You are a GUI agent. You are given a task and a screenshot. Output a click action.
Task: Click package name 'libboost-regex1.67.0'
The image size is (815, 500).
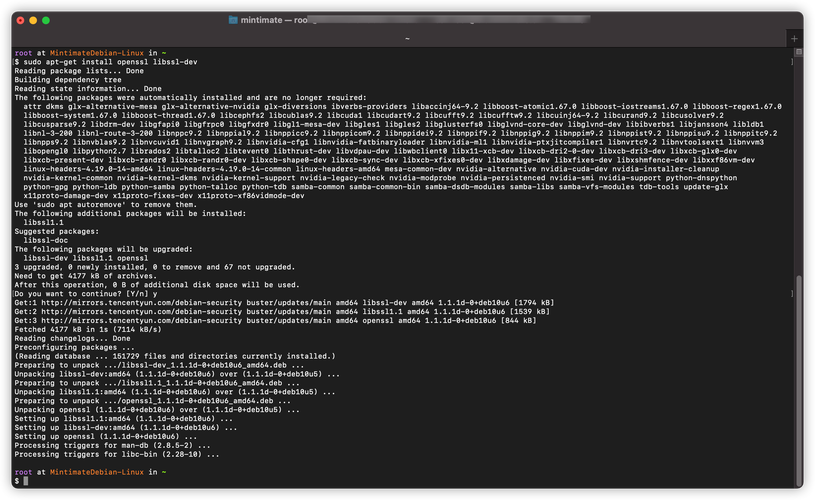coord(737,107)
